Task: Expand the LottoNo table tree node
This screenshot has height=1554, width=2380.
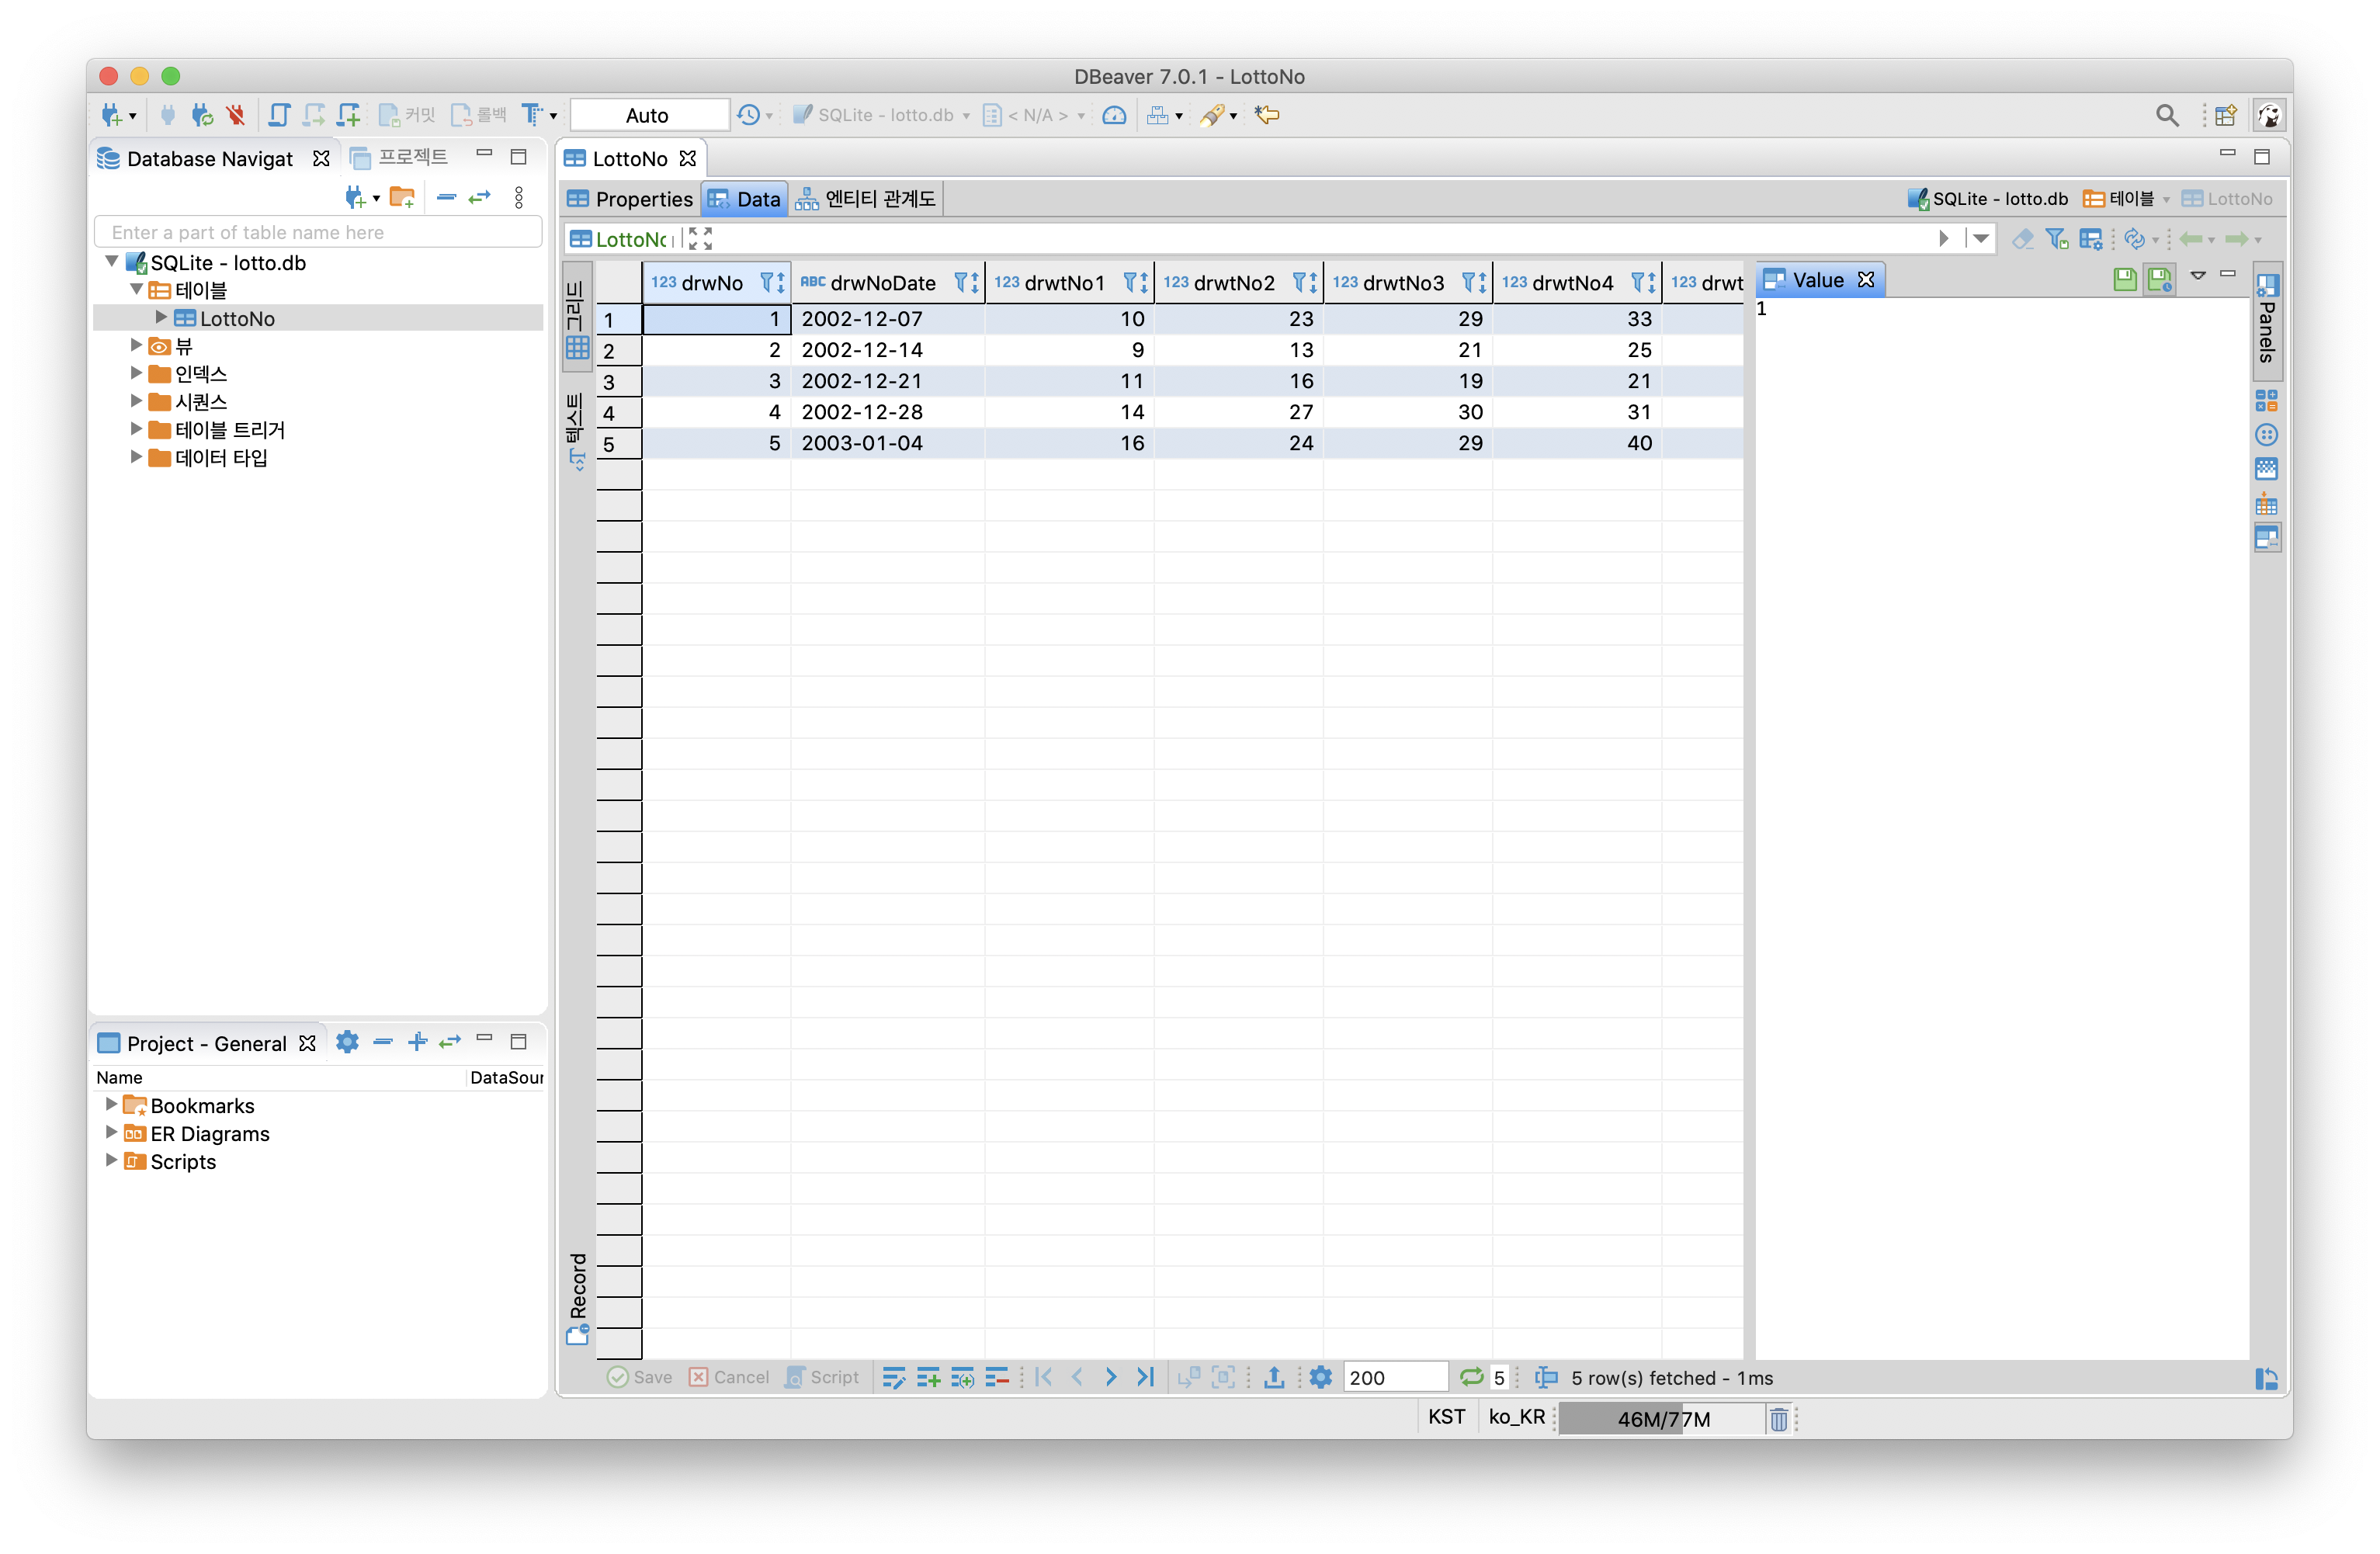Action: (161, 318)
